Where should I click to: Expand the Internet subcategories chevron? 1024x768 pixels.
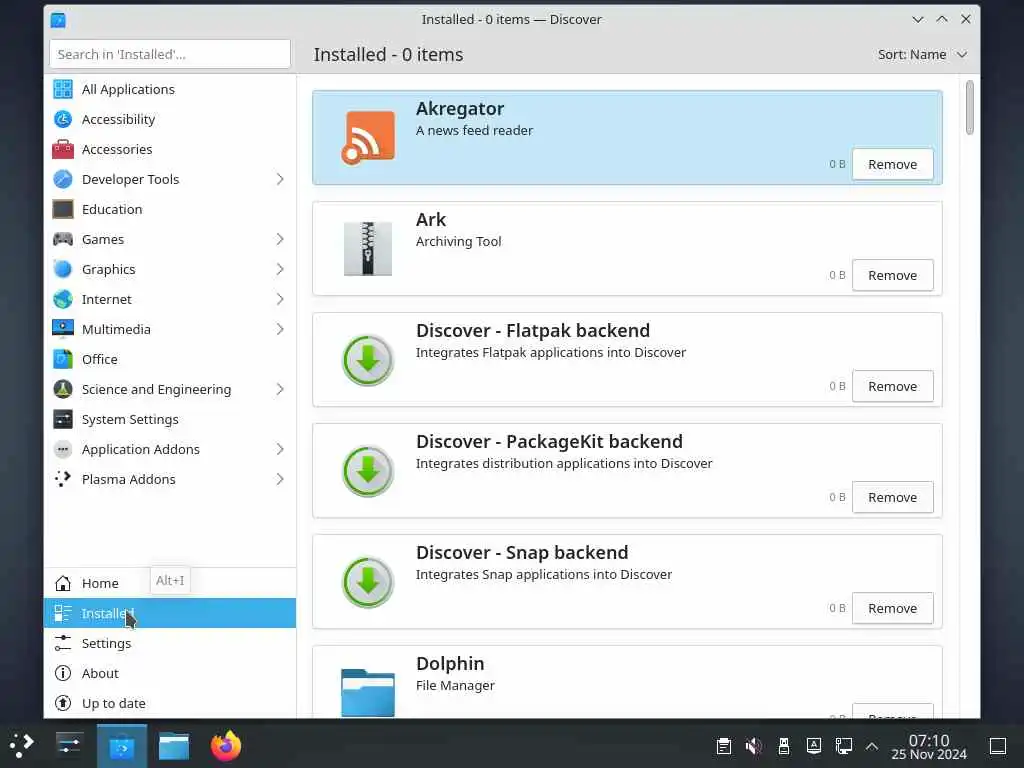(280, 299)
